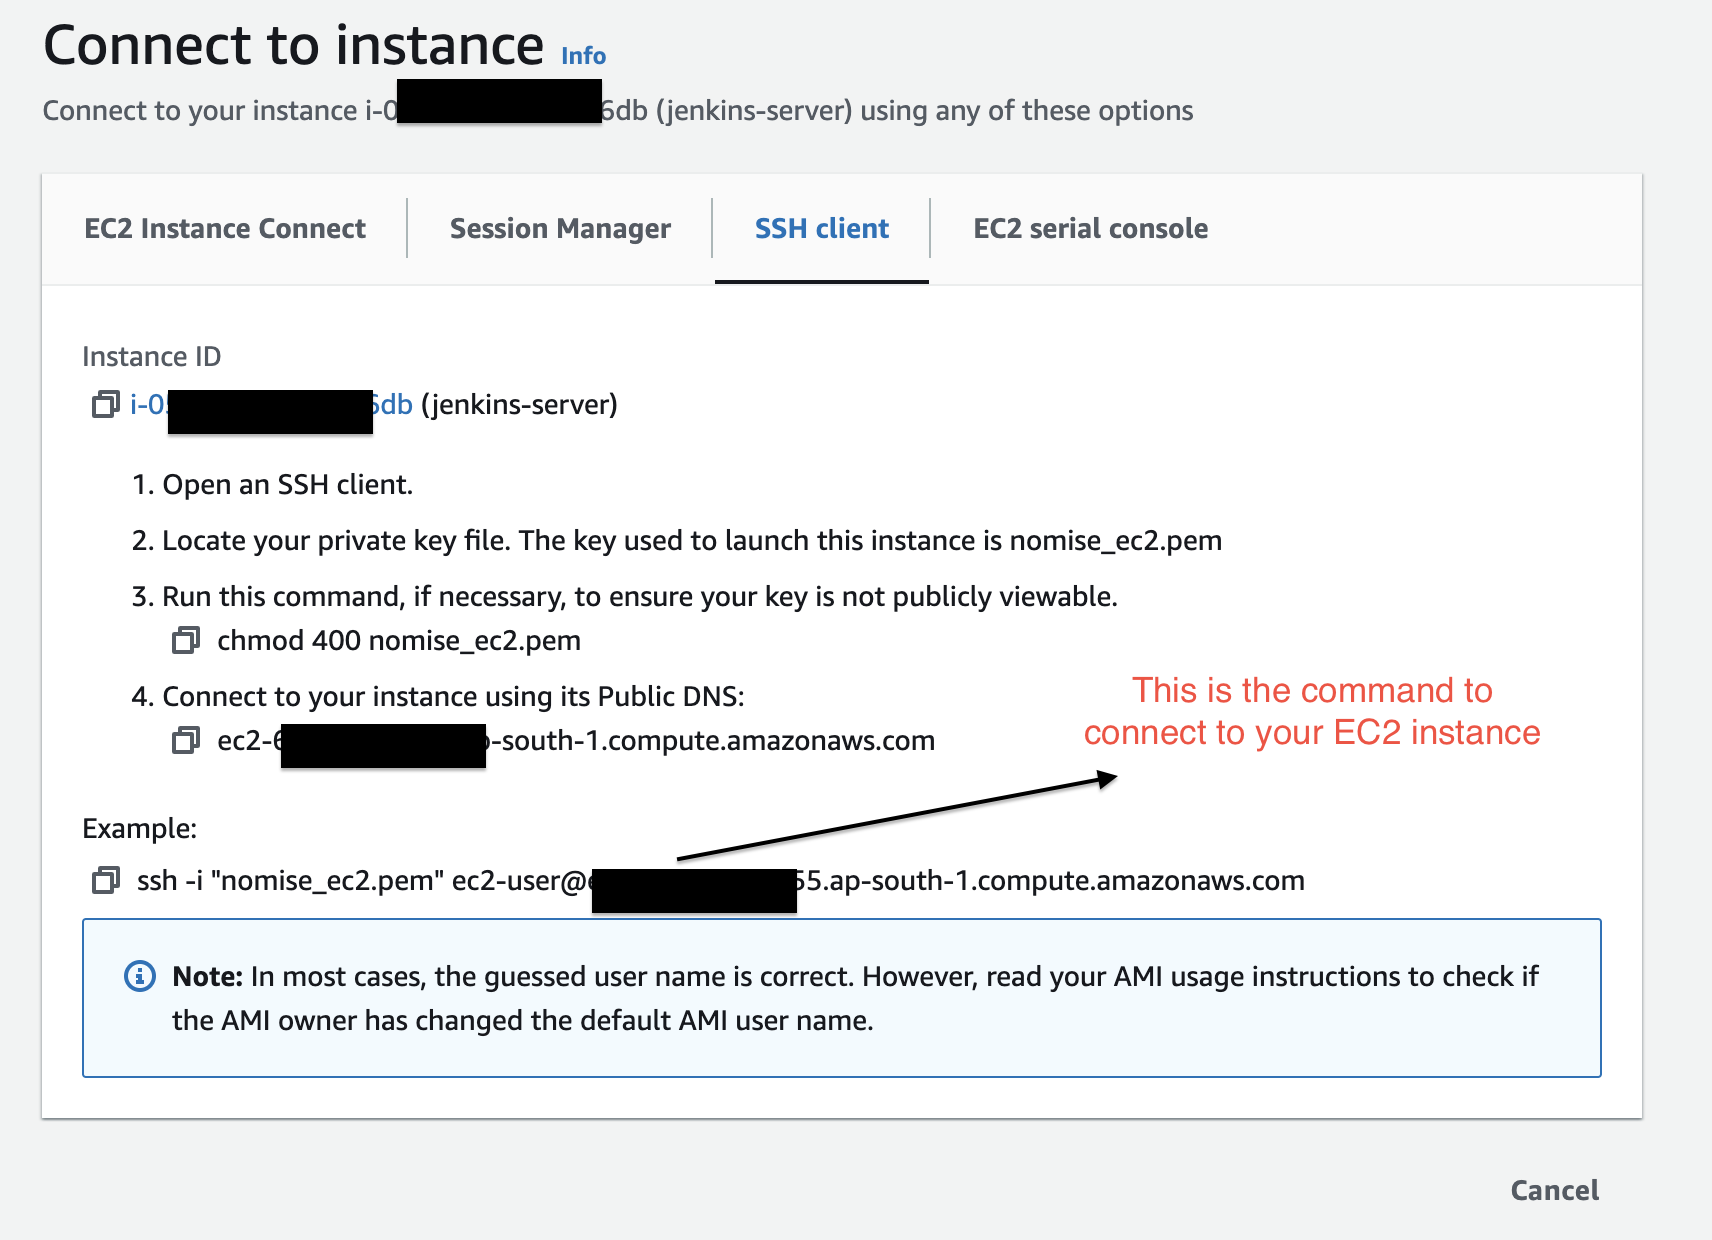This screenshot has height=1240, width=1712.
Task: Click the nomise_ec2.pem key file name
Action: point(1115,540)
